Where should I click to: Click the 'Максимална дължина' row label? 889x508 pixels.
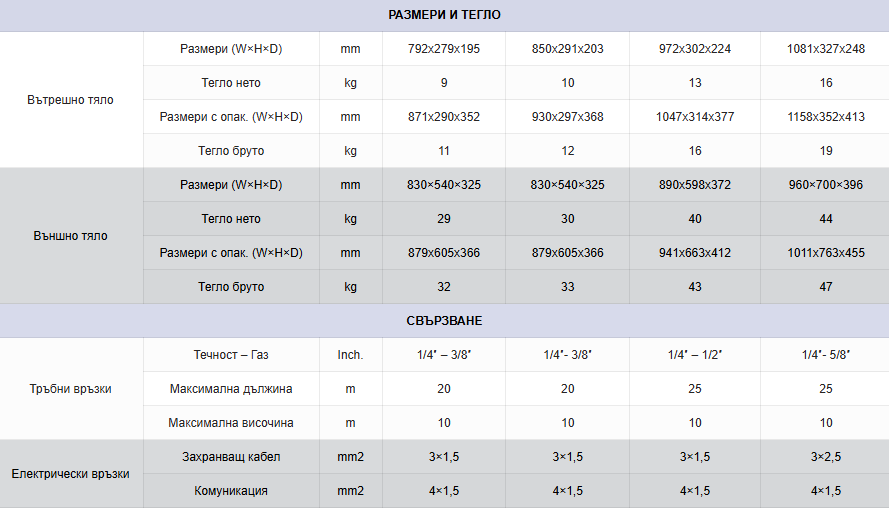[x=231, y=389]
